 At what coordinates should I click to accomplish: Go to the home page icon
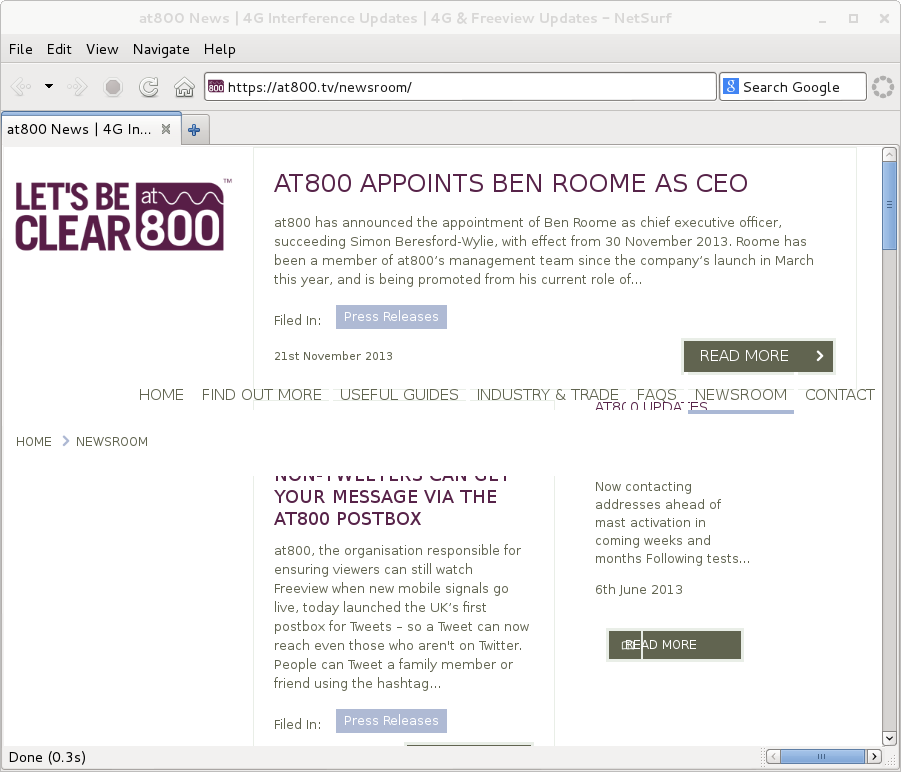pyautogui.click(x=184, y=87)
